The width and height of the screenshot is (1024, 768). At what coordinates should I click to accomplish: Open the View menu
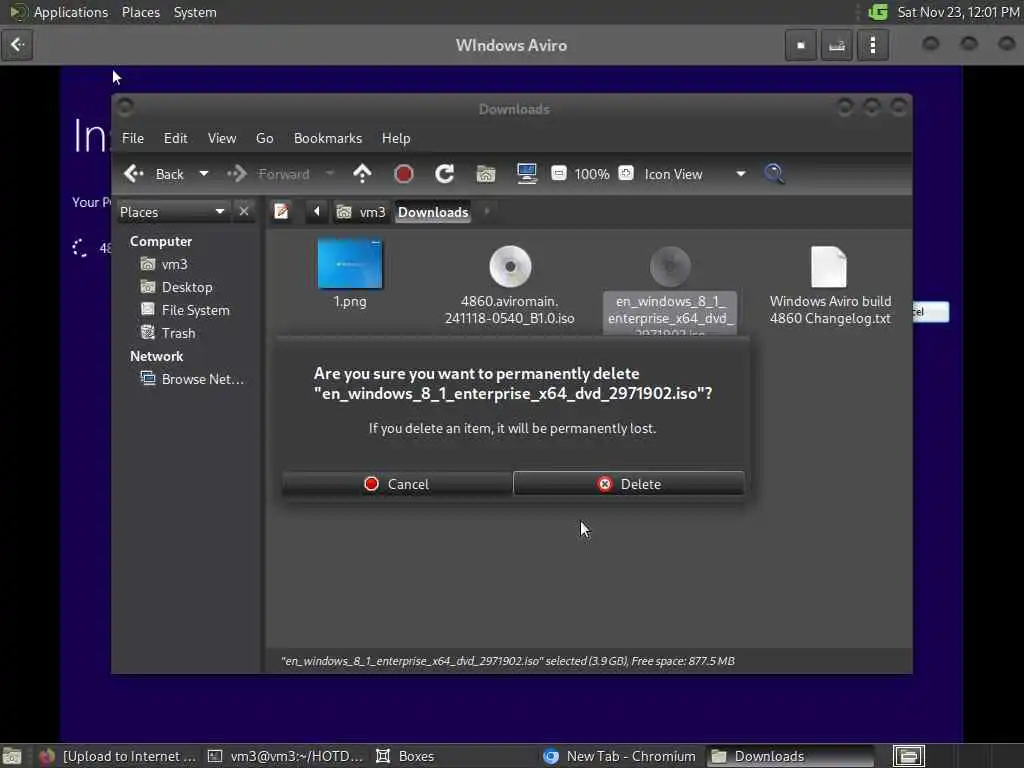(x=222, y=138)
